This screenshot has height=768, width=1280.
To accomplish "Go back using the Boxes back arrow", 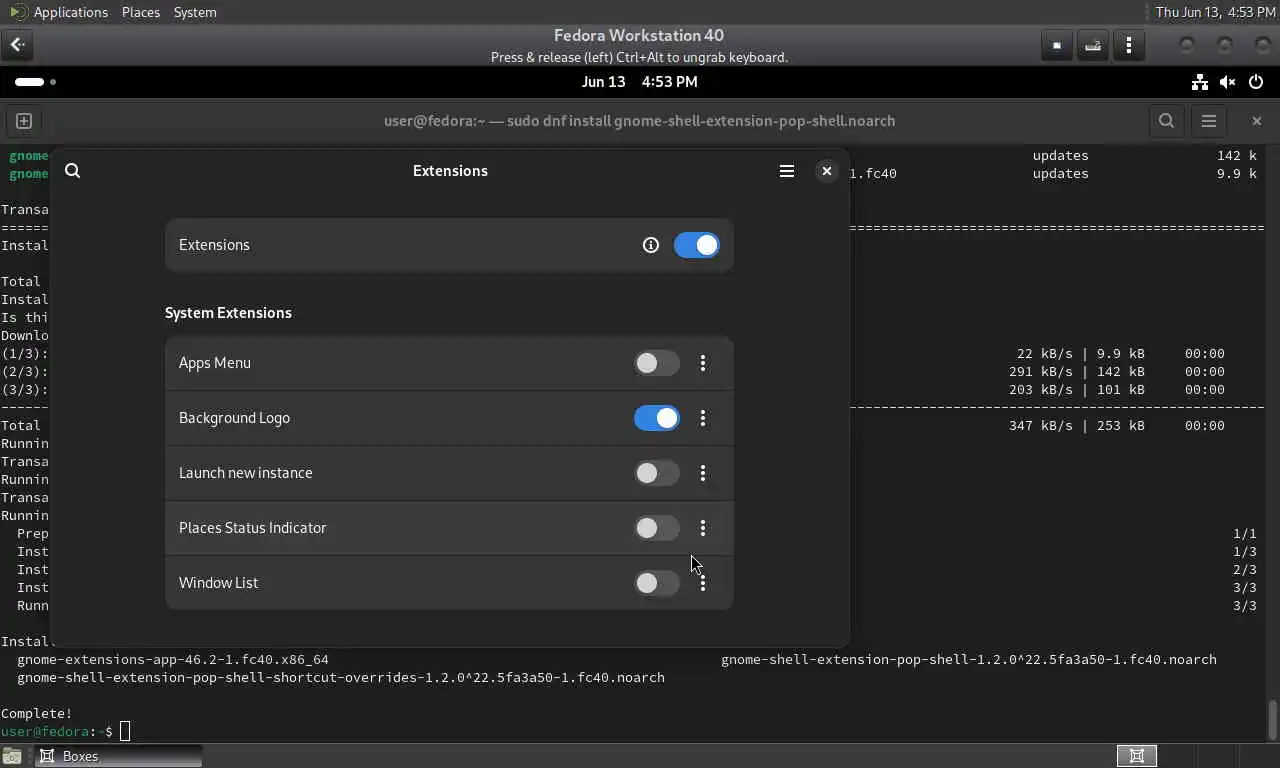I will (x=17, y=45).
